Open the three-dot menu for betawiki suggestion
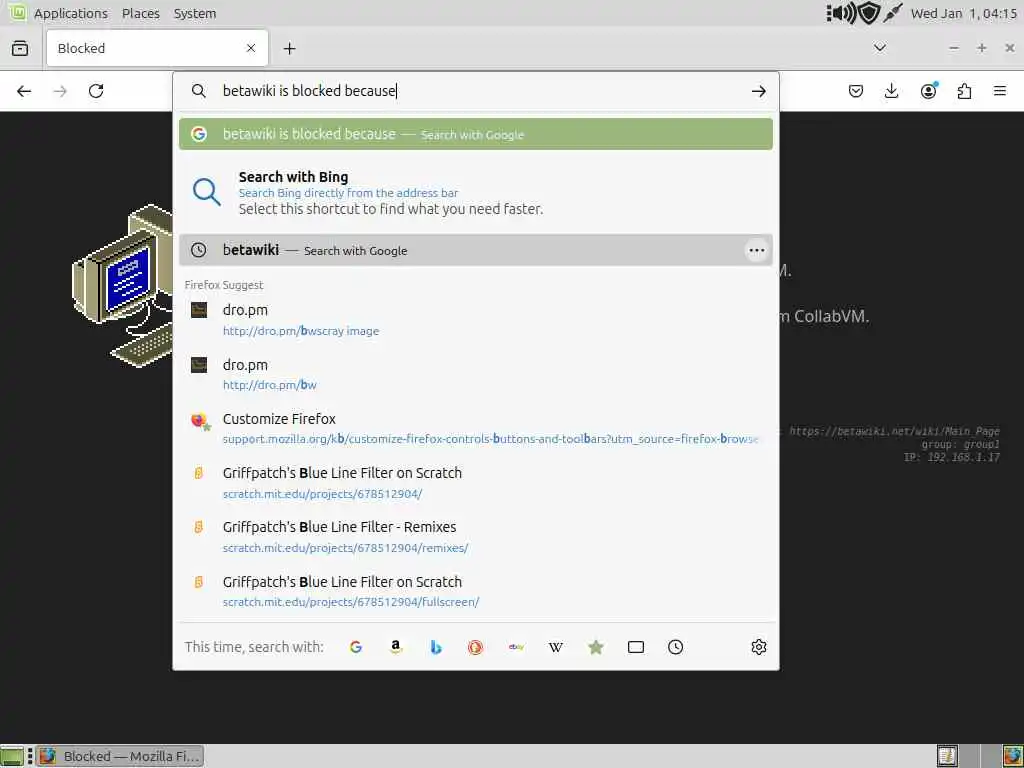The height and width of the screenshot is (768, 1024). (756, 250)
